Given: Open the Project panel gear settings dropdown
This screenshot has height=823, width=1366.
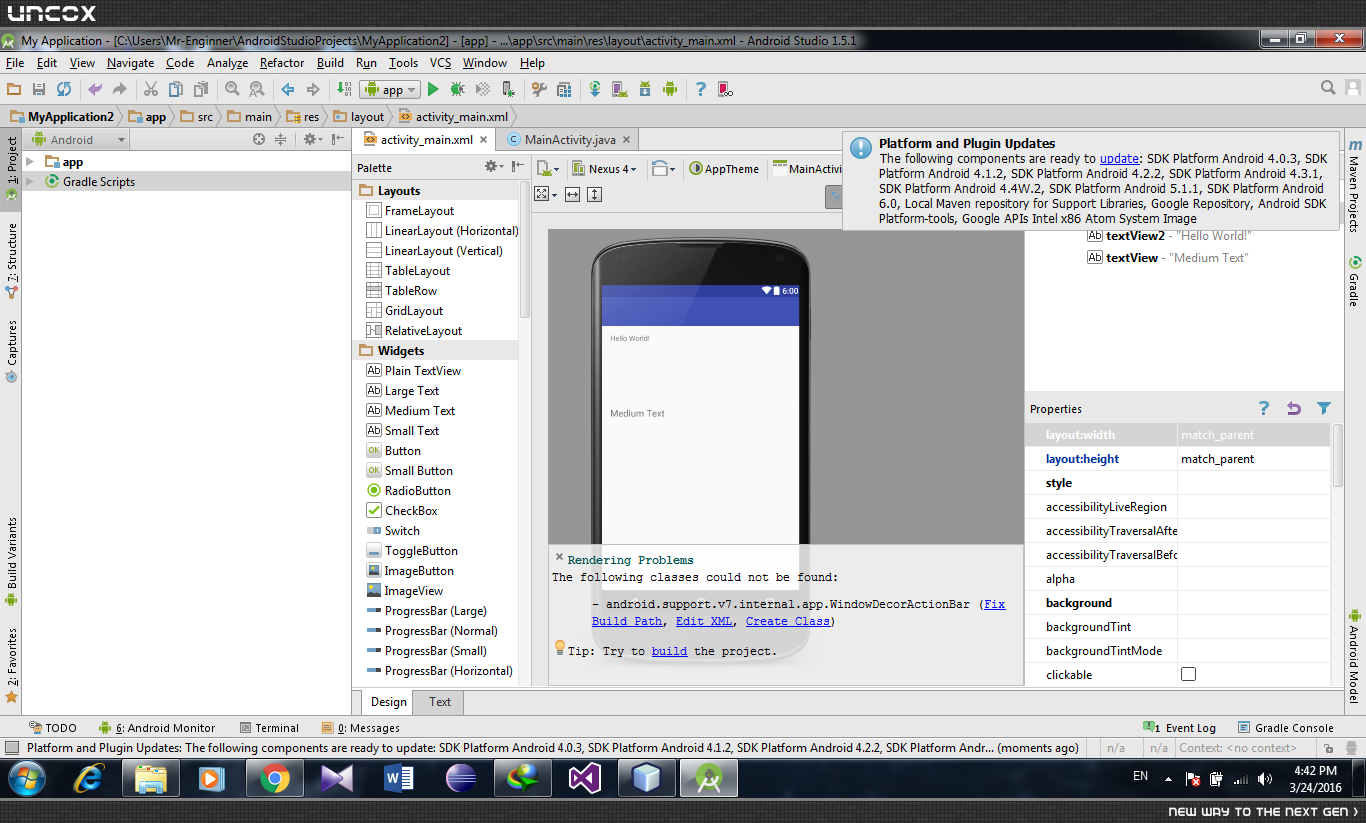Looking at the screenshot, I should coord(312,140).
